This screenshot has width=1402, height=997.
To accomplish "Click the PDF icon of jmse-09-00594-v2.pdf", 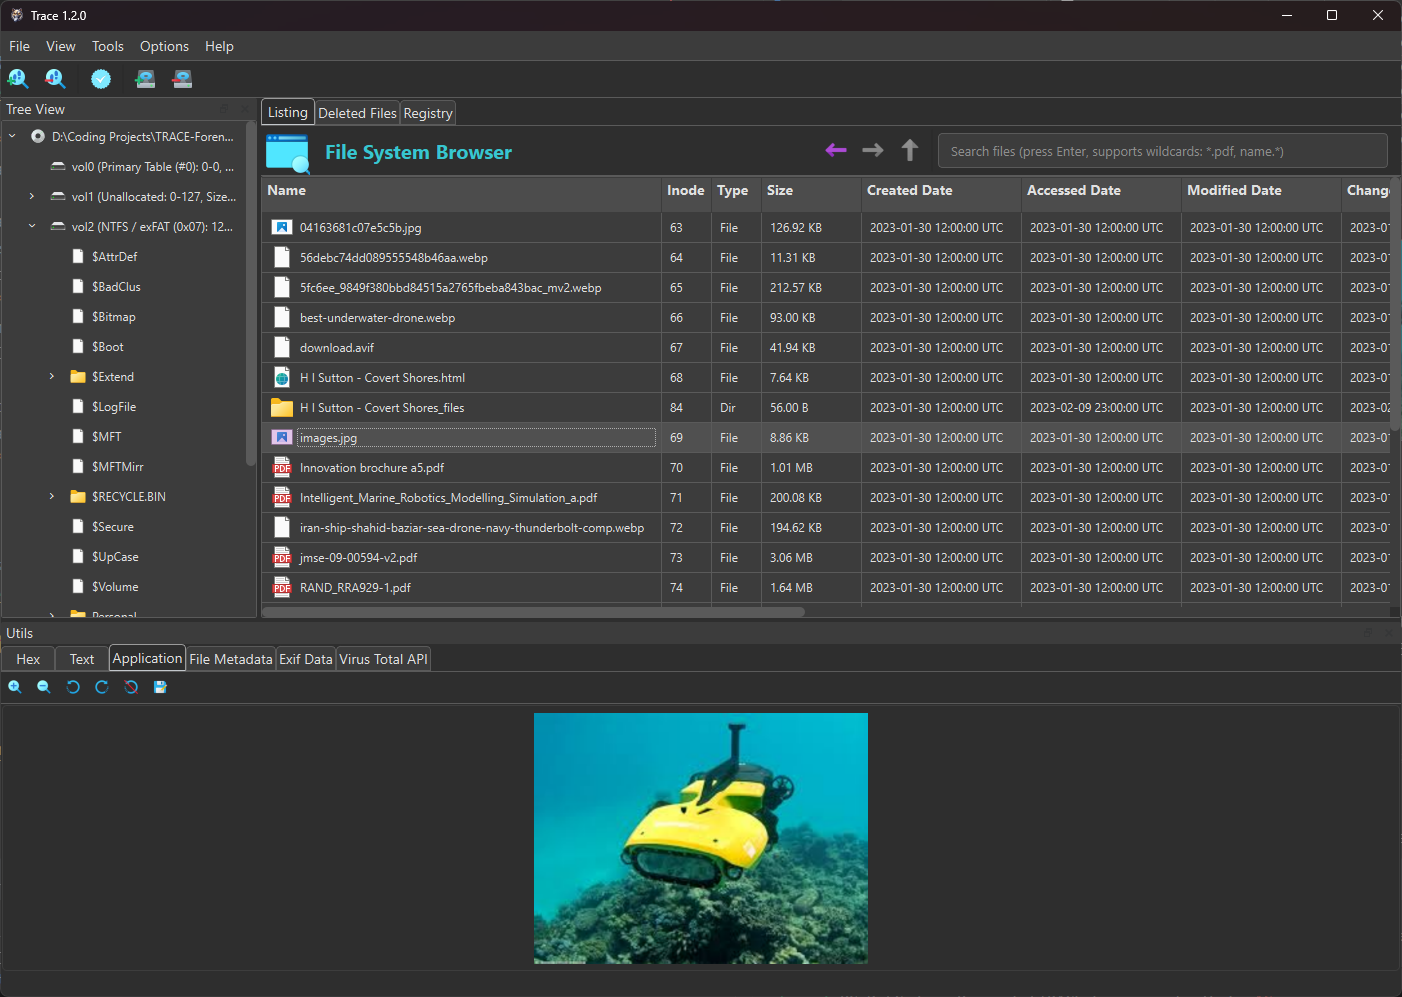I will [282, 558].
